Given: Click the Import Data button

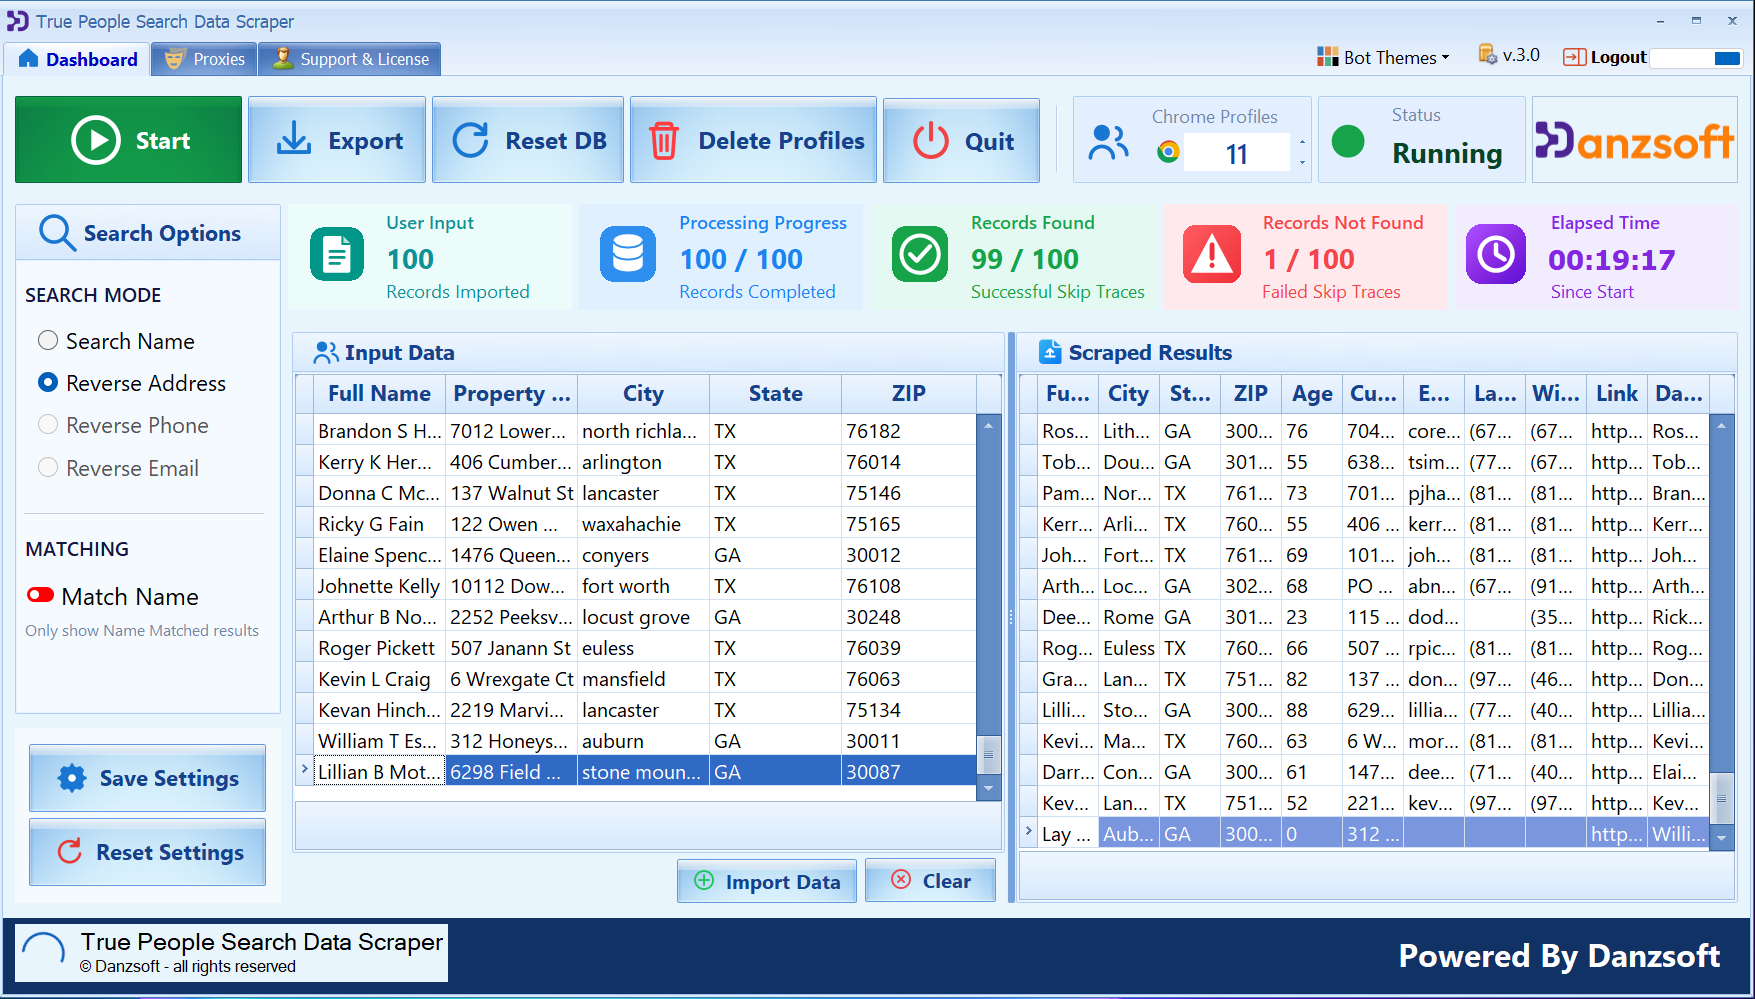Looking at the screenshot, I should tap(767, 881).
